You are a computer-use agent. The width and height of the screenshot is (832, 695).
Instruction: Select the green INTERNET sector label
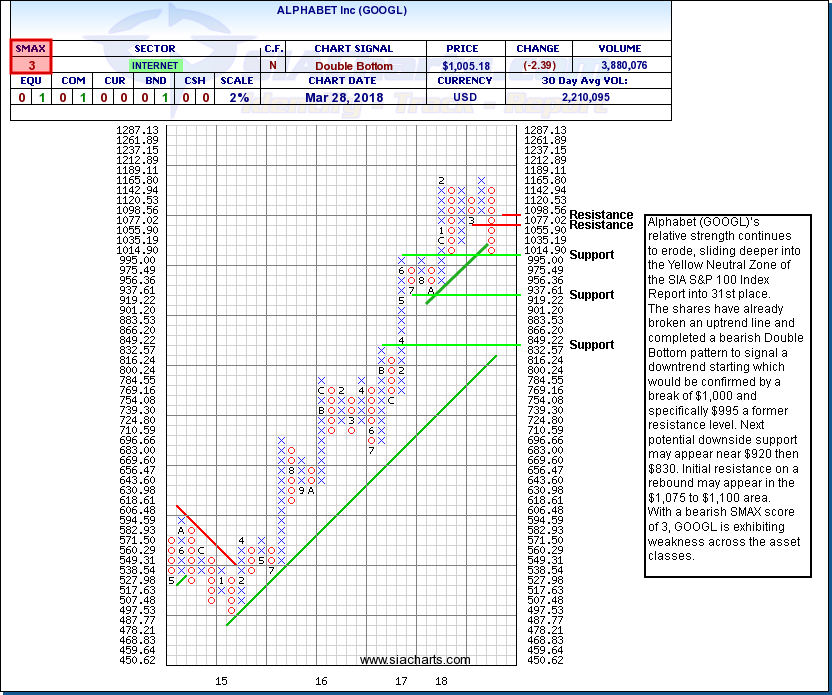[x=153, y=65]
